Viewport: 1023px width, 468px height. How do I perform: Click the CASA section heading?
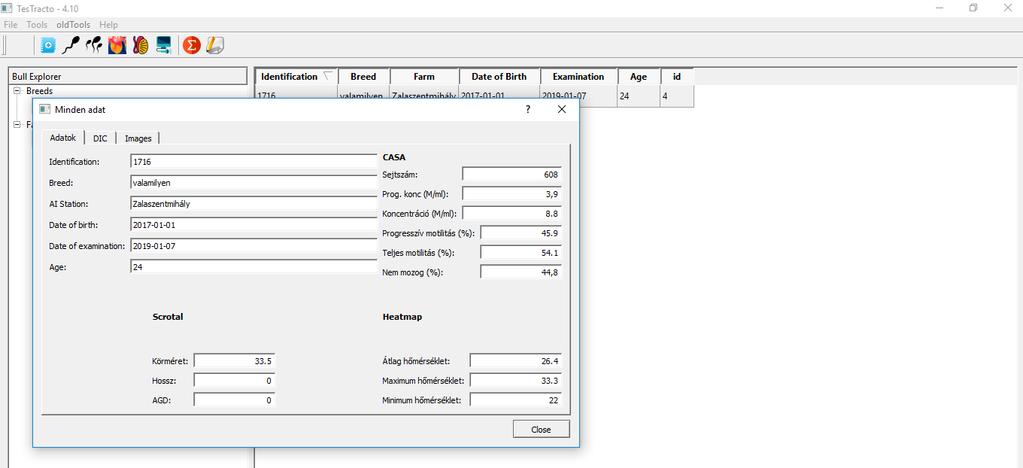click(395, 157)
